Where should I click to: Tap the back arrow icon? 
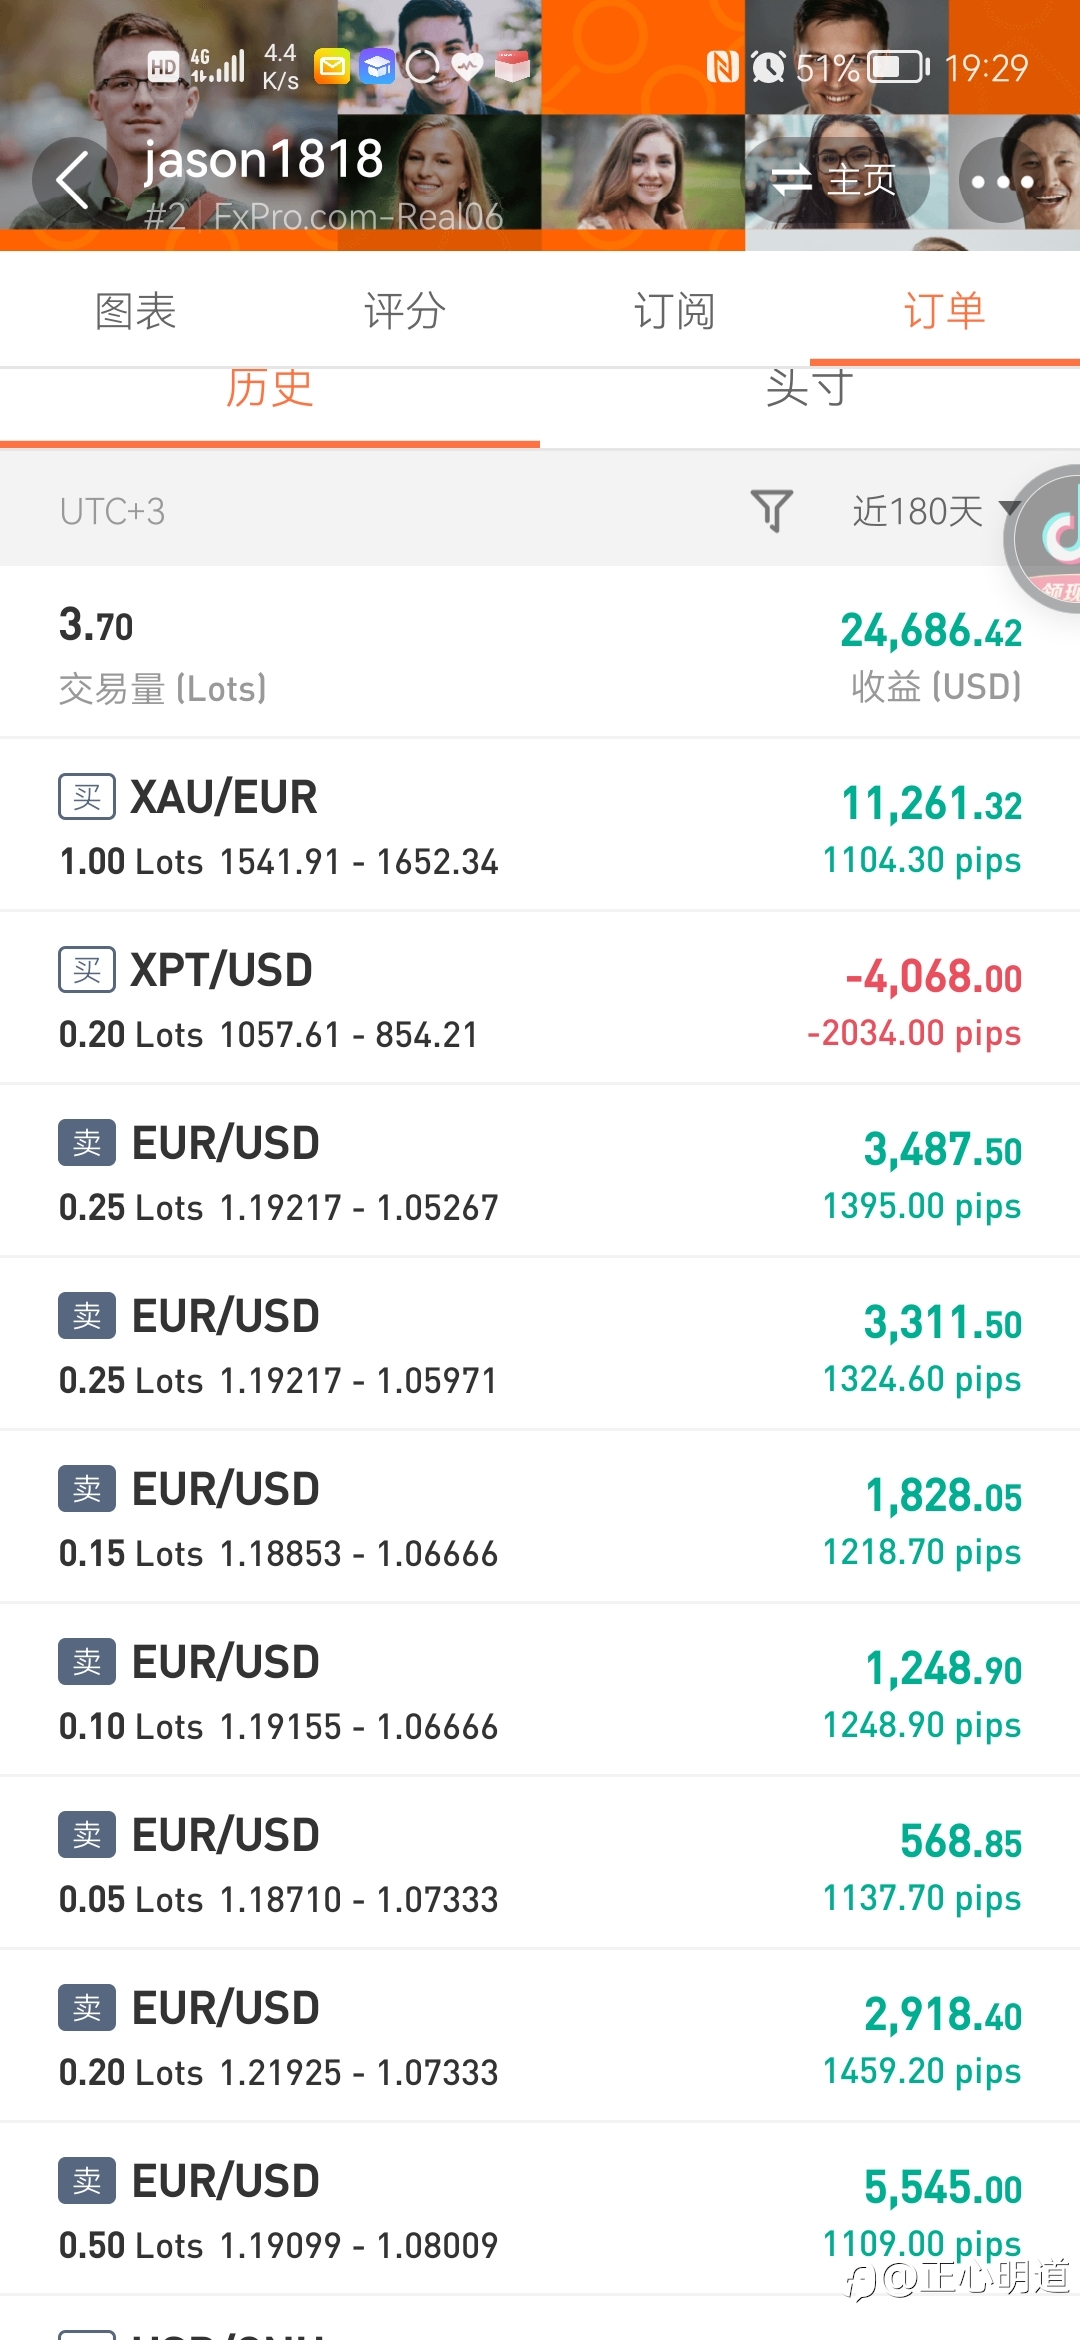pos(73,180)
